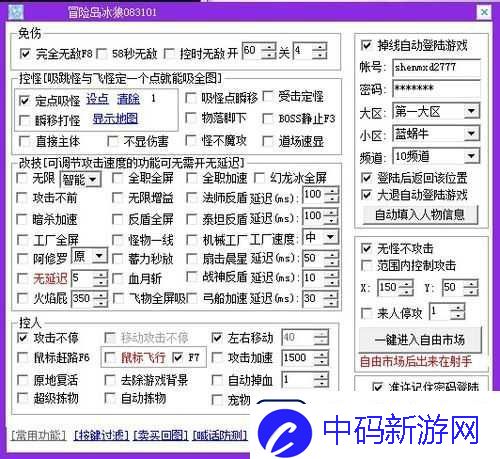
Task: Enable 幻龙冰全屏 checkbox
Action: (x=259, y=178)
